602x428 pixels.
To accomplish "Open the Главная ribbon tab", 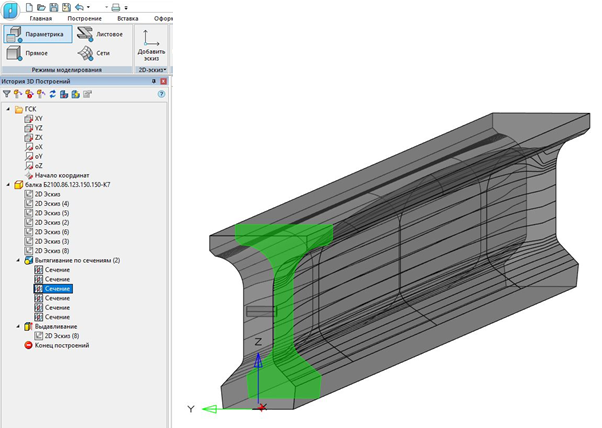I will coord(41,18).
